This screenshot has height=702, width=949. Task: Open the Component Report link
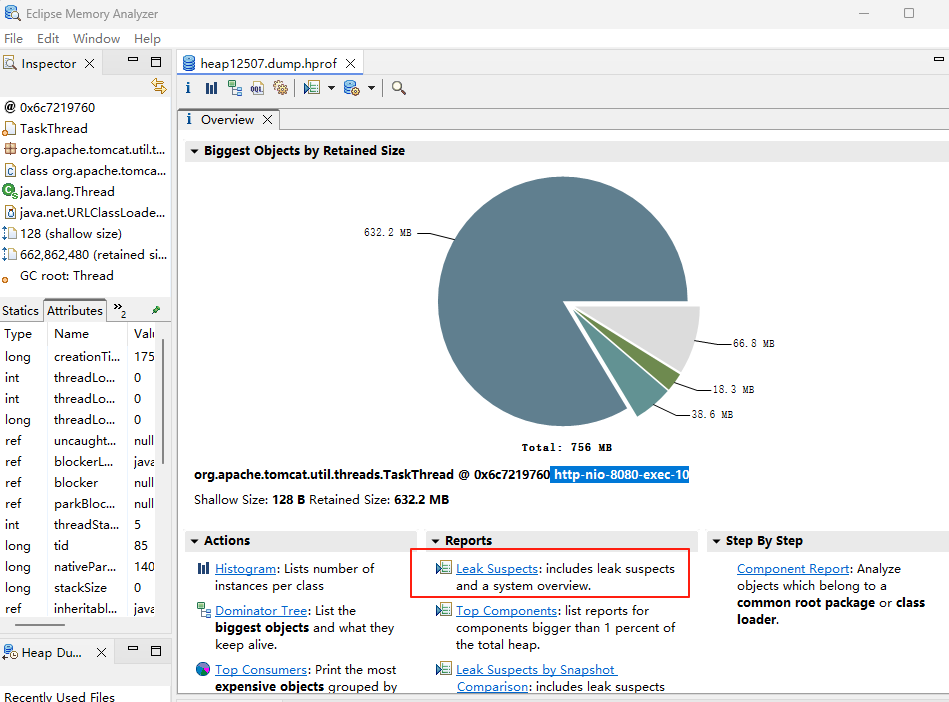point(791,568)
